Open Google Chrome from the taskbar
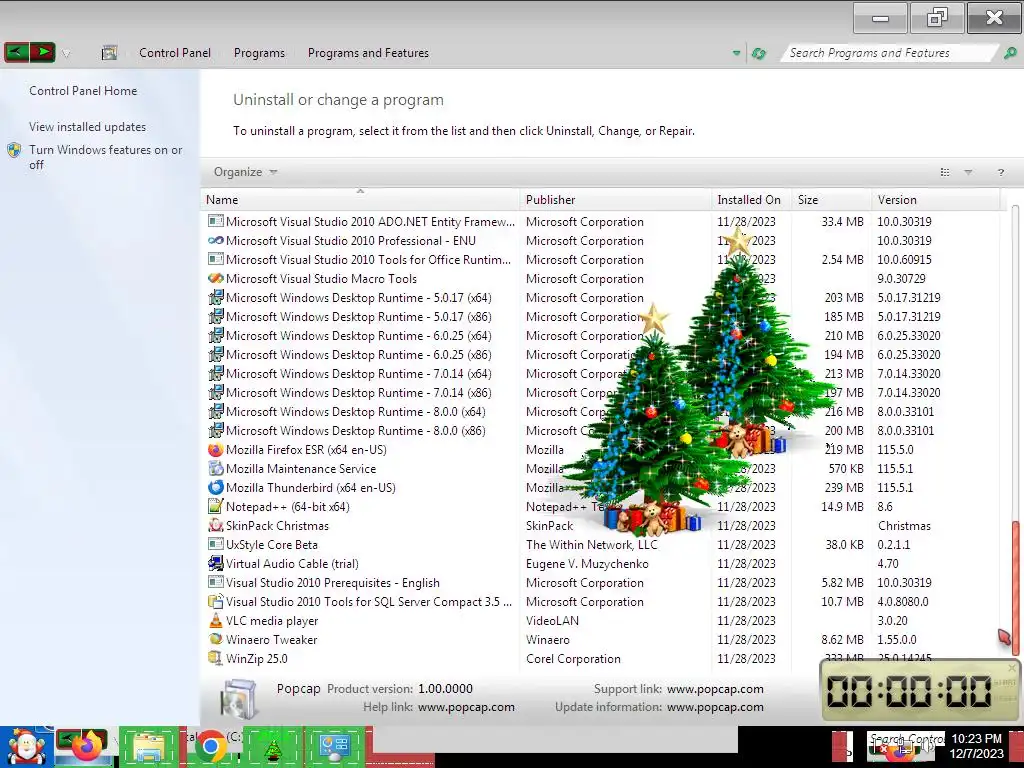 [210, 747]
